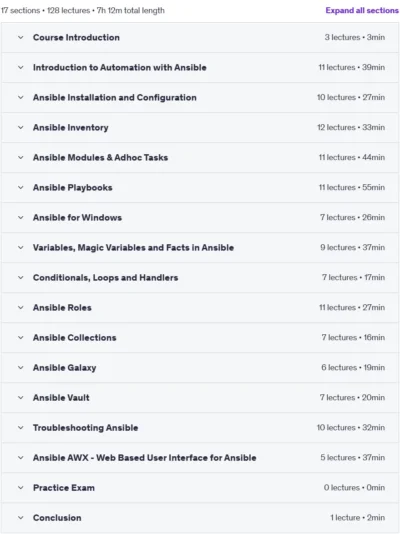Screen dimensions: 400x534
Task: Click the 1 lecture • 2min Conclusion summary
Action: pyautogui.click(x=357, y=518)
